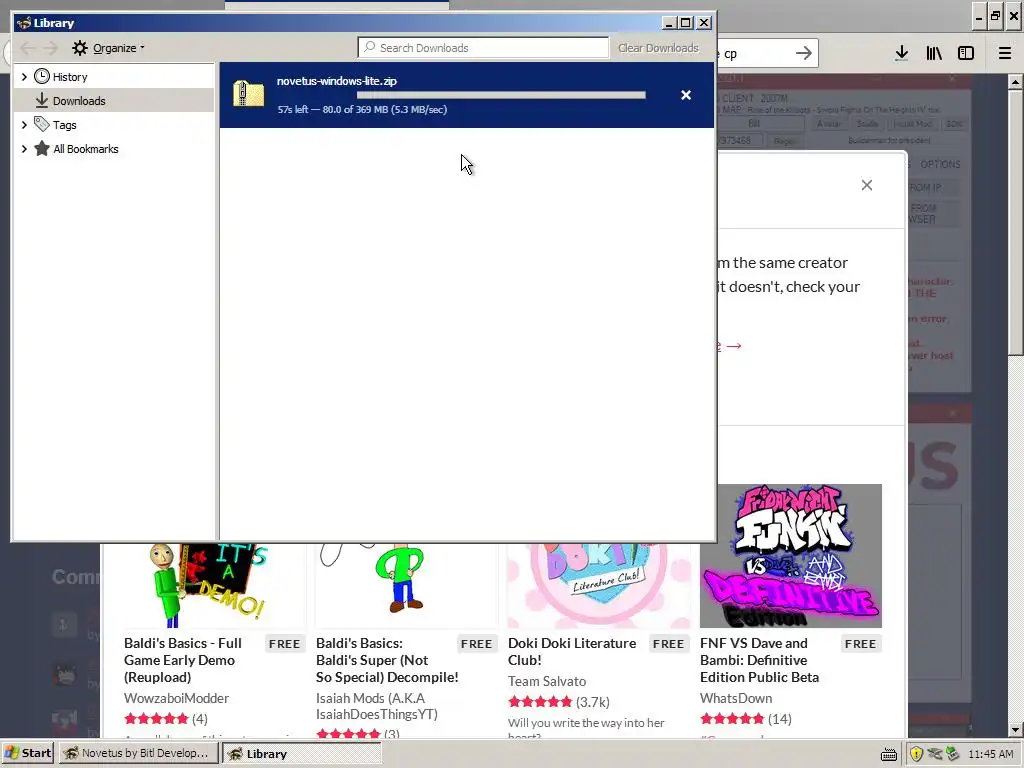The image size is (1024, 768).
Task: Select History in the Library sidebar
Action: [70, 77]
